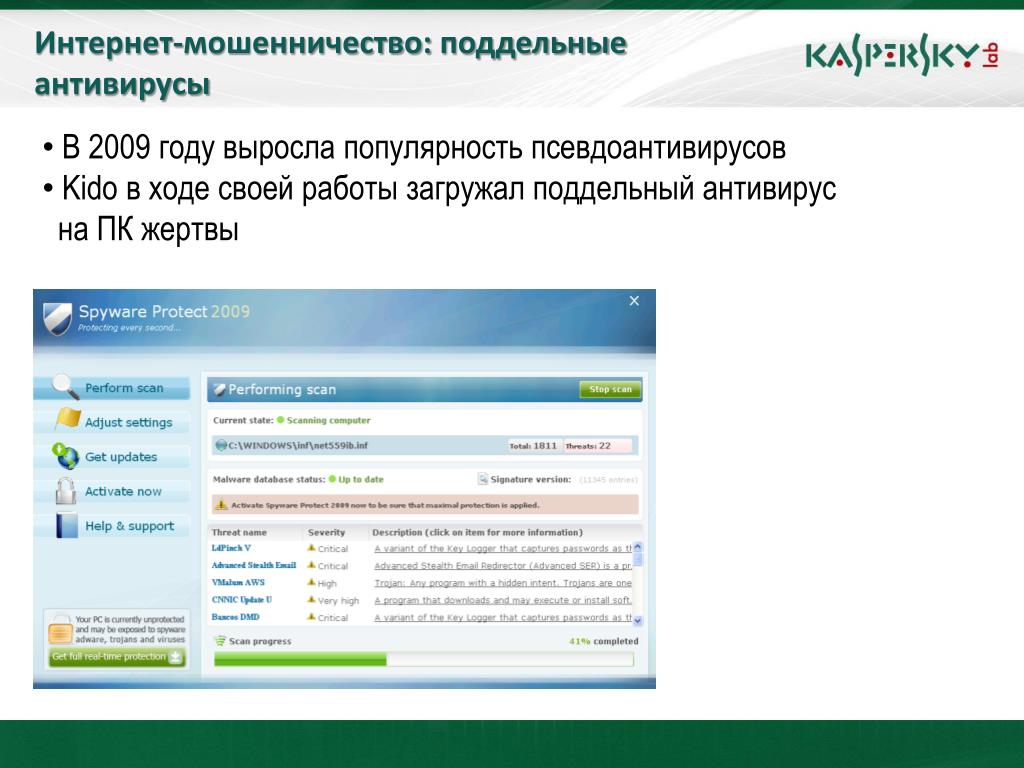The width and height of the screenshot is (1024, 768).
Task: Click the Spyware Protect shield logo
Action: 57,319
